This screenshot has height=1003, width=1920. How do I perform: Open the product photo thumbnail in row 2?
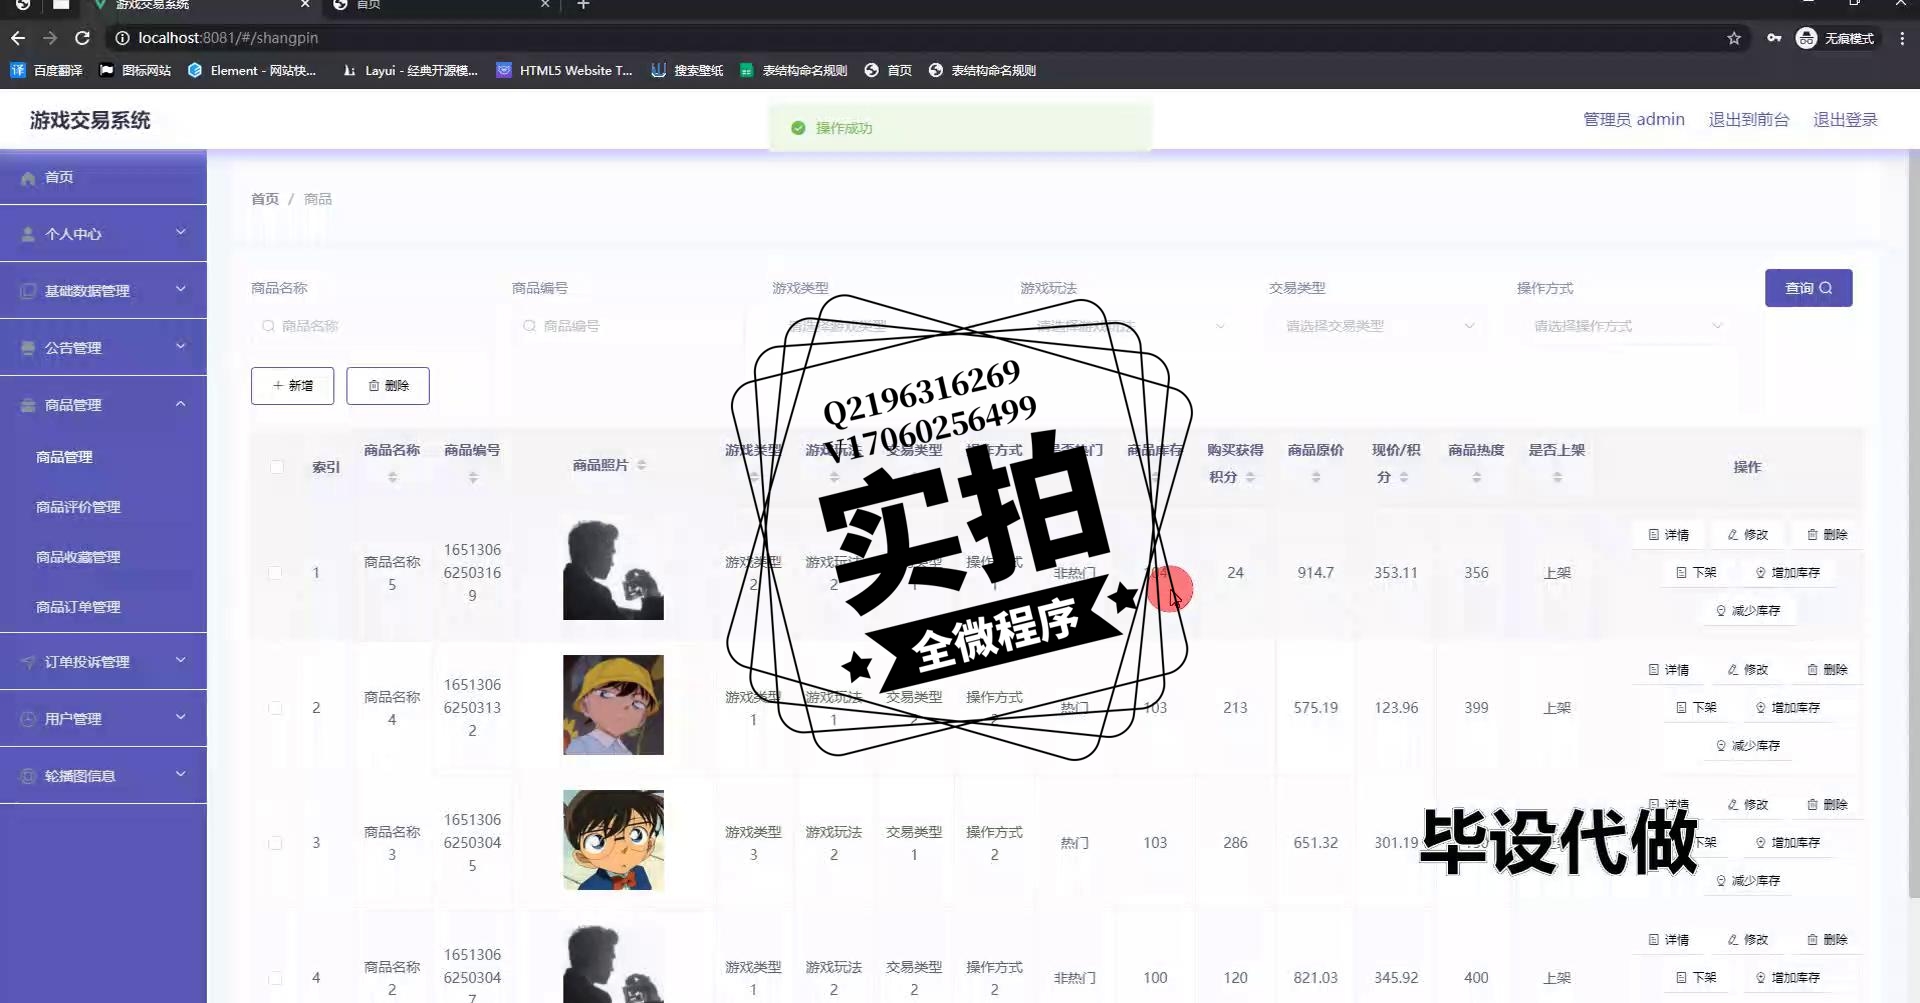613,705
